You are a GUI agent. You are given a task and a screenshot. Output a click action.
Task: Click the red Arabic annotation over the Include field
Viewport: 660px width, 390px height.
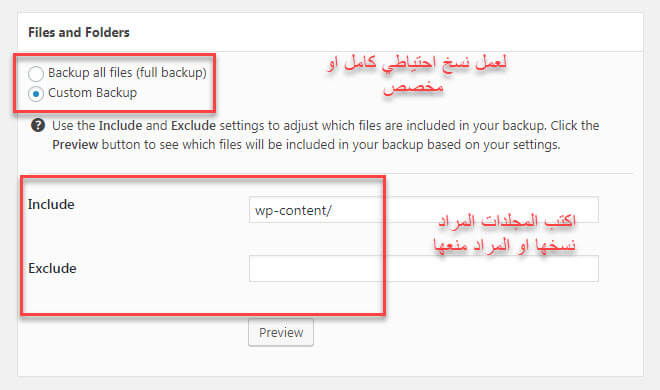504,234
